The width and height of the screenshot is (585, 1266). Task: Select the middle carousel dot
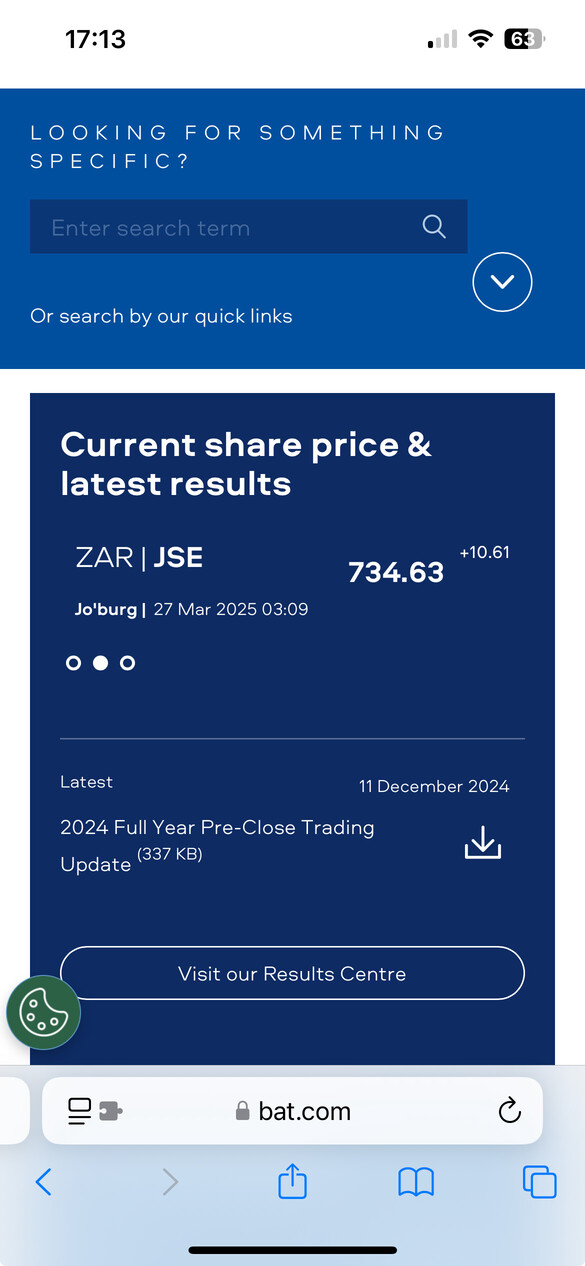(100, 663)
